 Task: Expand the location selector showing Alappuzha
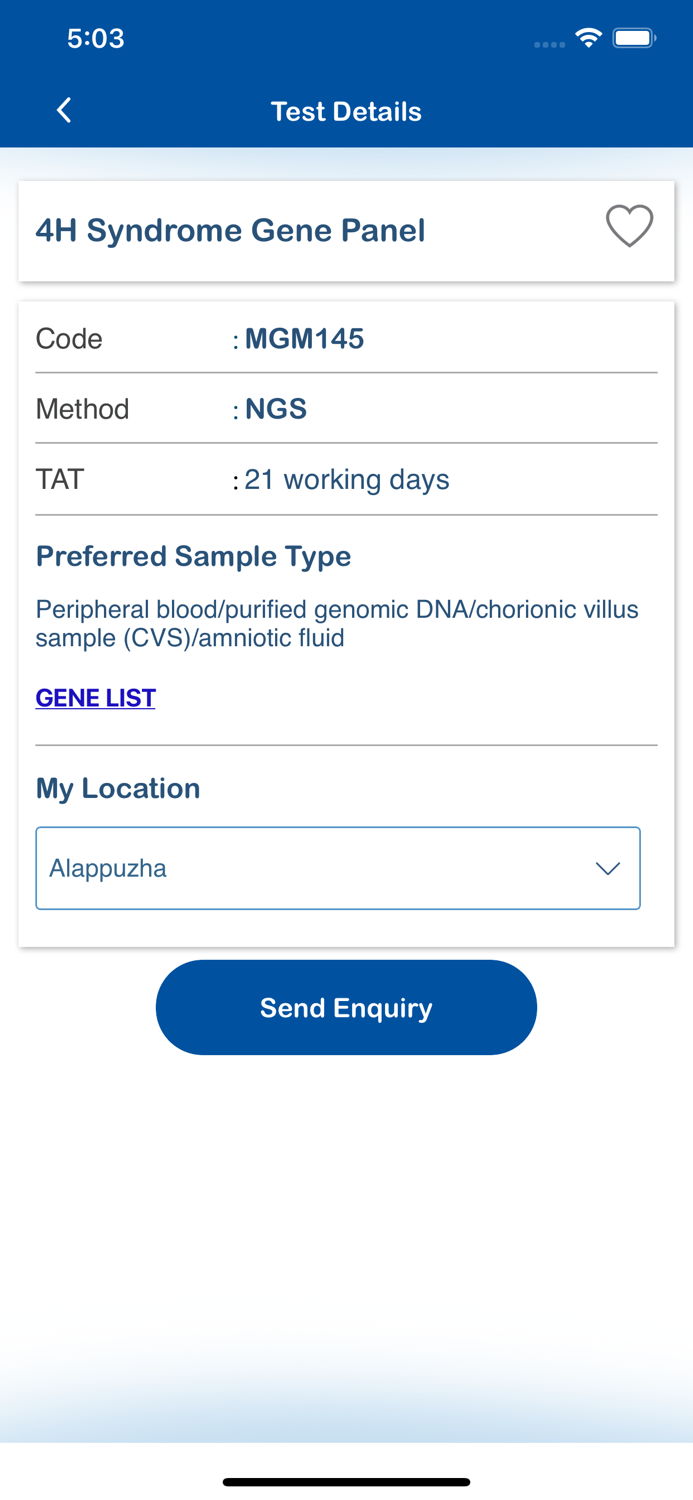338,867
